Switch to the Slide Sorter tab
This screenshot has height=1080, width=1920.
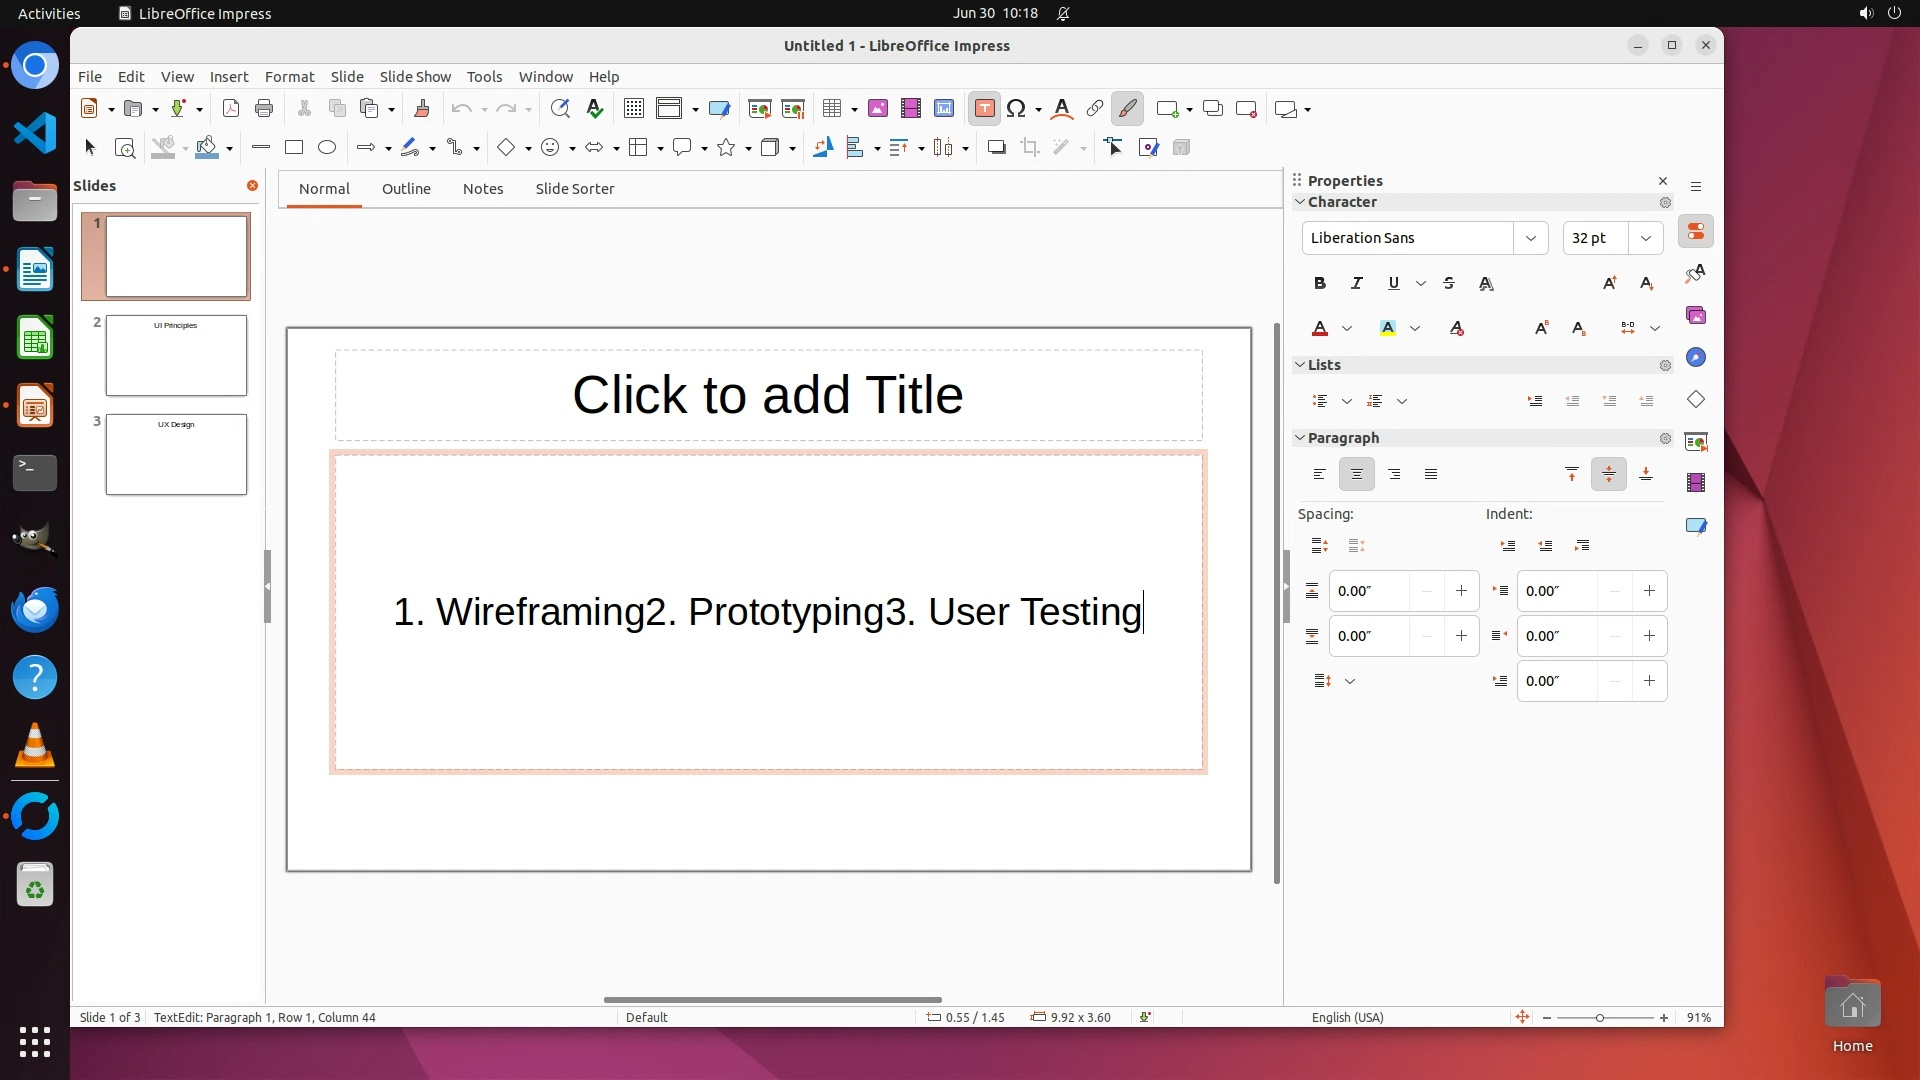(x=574, y=189)
